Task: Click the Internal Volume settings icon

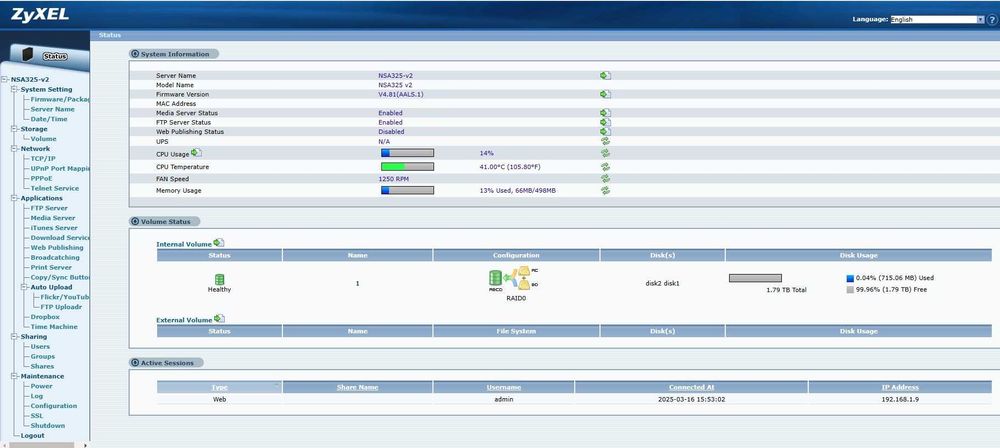Action: [219, 243]
